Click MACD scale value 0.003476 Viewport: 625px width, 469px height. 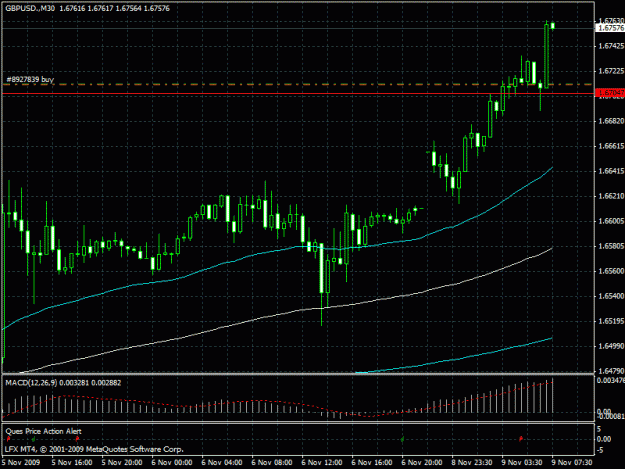[611, 381]
